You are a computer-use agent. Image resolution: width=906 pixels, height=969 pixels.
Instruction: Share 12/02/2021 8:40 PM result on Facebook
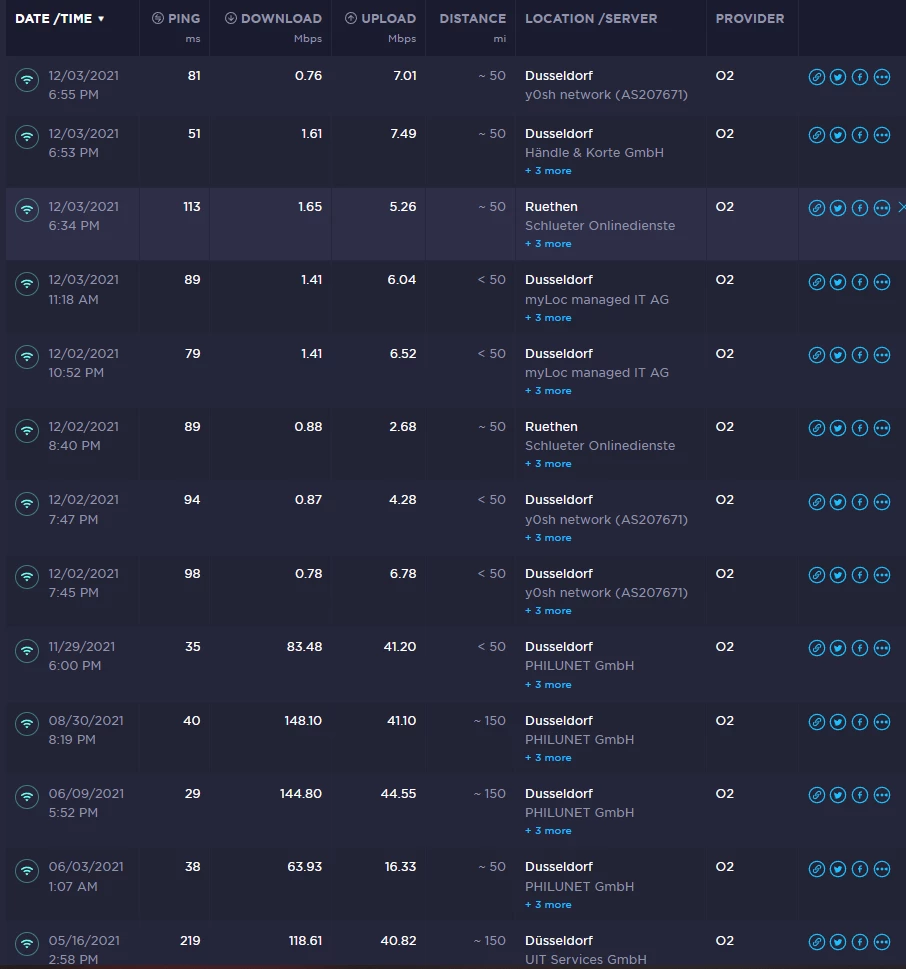click(860, 429)
